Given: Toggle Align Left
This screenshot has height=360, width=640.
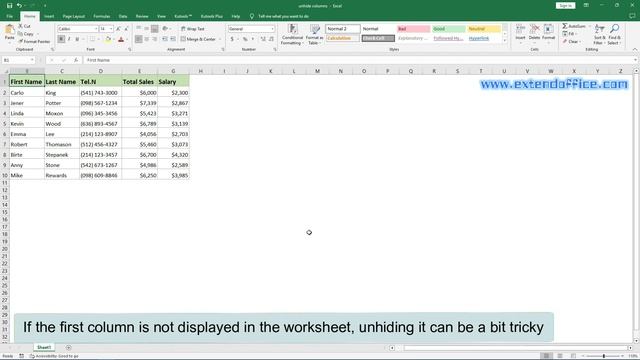Looking at the screenshot, I should [x=139, y=39].
